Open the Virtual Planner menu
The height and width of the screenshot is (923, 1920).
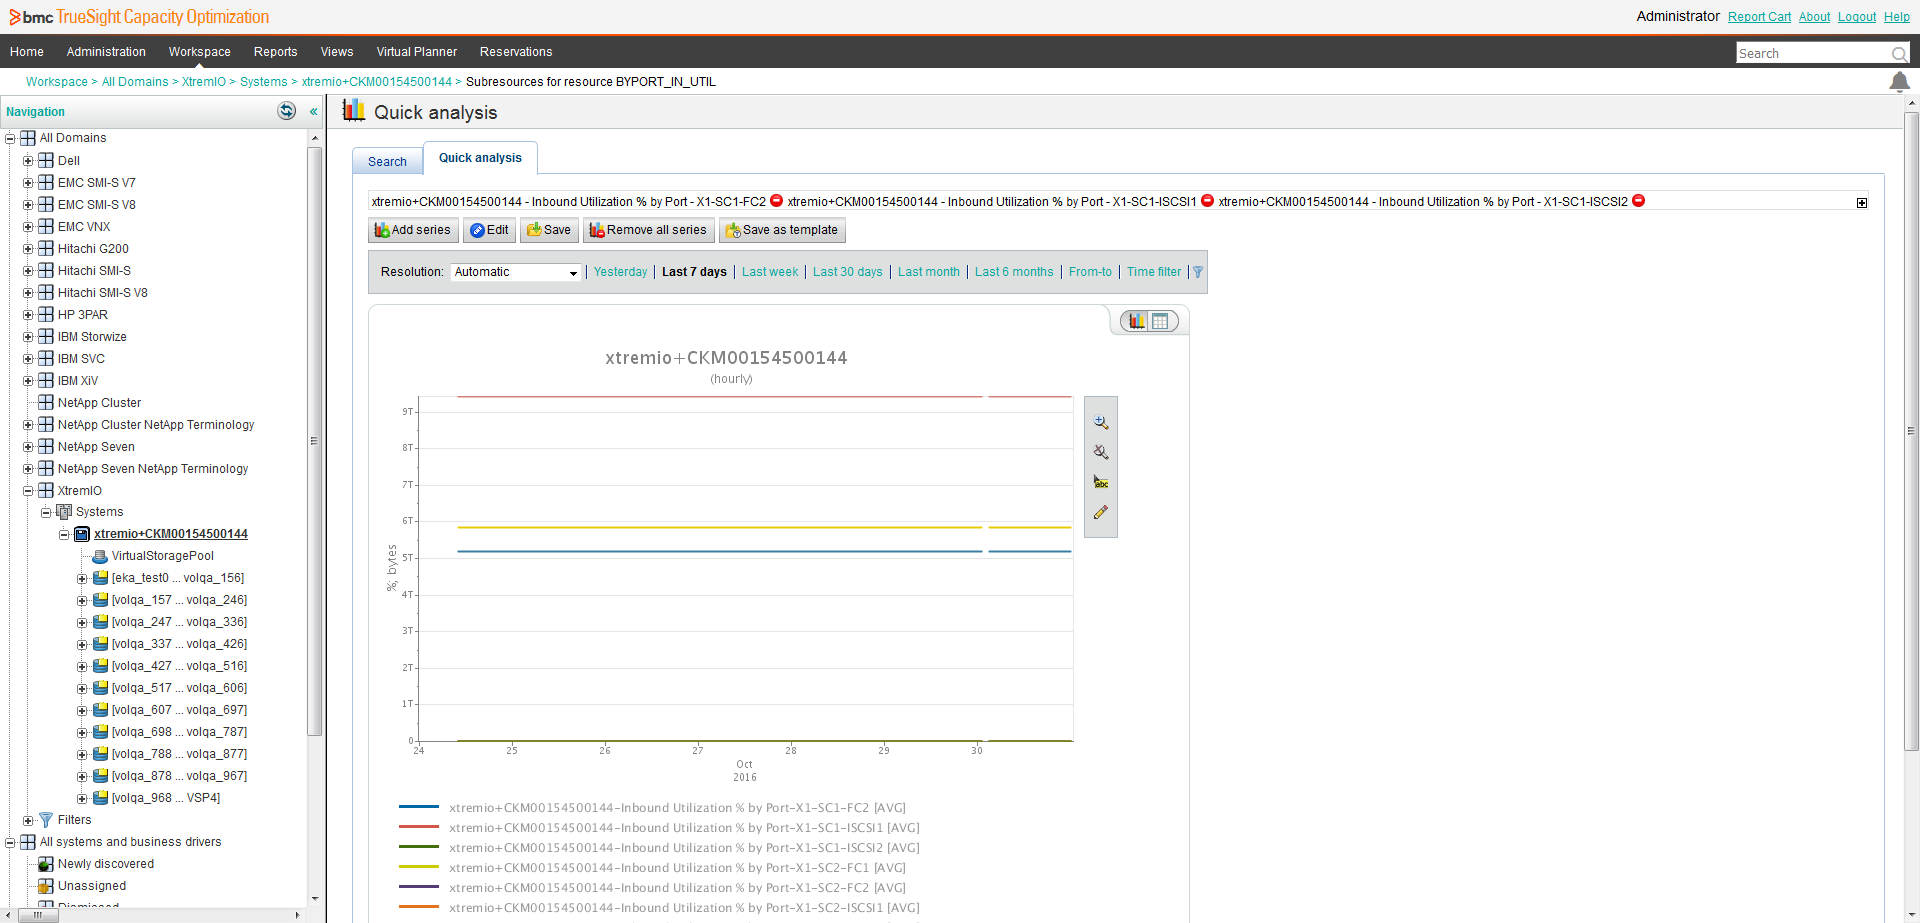416,52
